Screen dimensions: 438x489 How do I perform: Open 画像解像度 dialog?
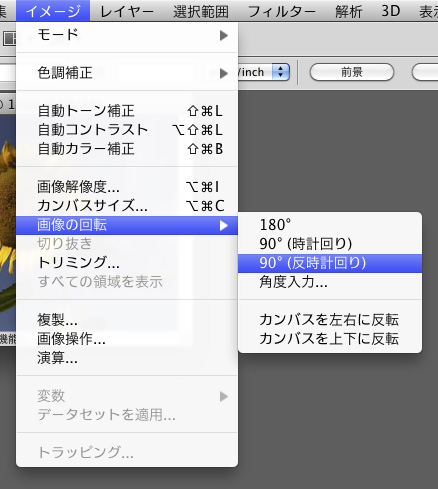(127, 187)
